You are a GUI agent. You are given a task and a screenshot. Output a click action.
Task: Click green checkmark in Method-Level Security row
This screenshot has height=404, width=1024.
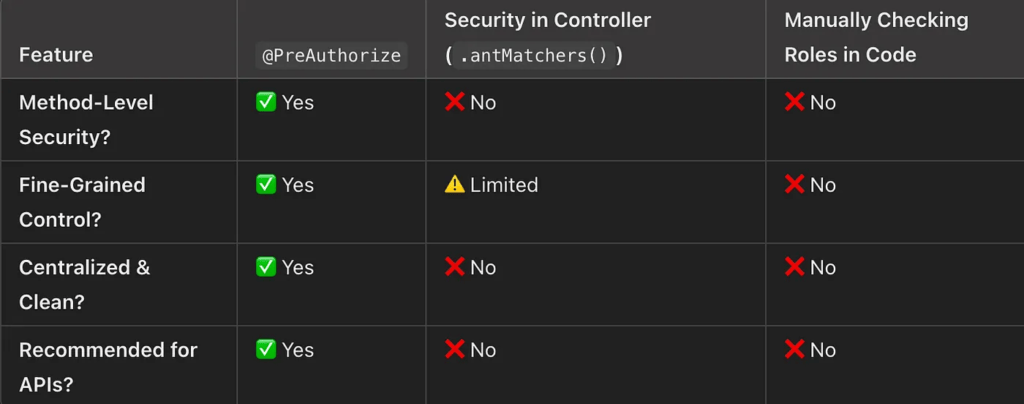coord(266,102)
